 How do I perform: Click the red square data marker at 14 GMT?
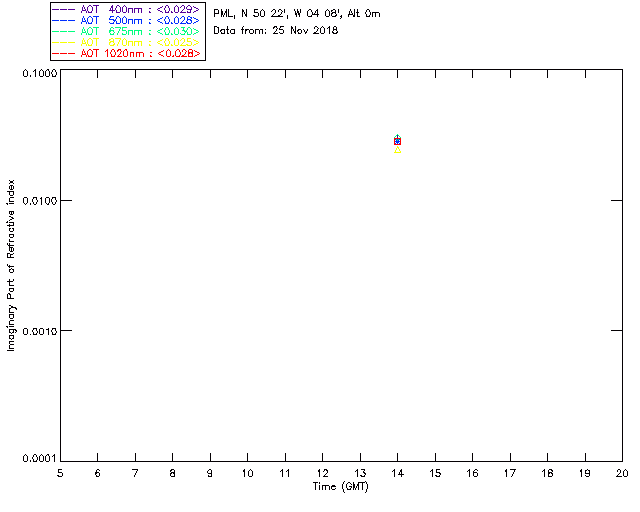point(397,141)
